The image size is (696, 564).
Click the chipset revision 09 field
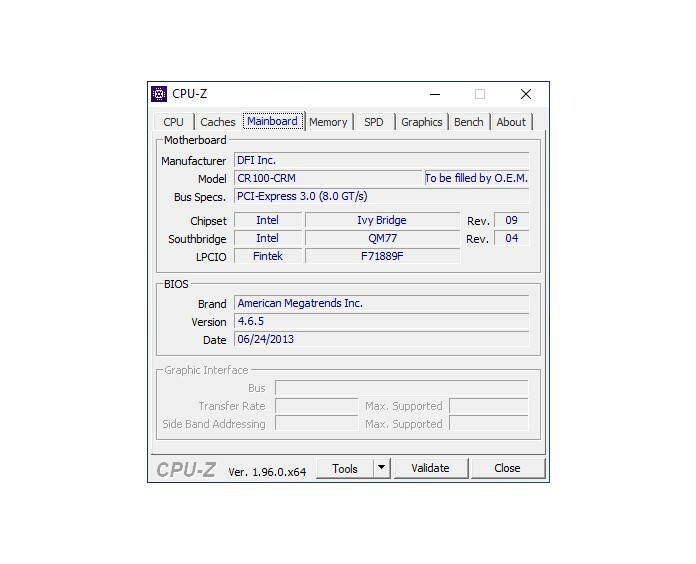coord(511,220)
